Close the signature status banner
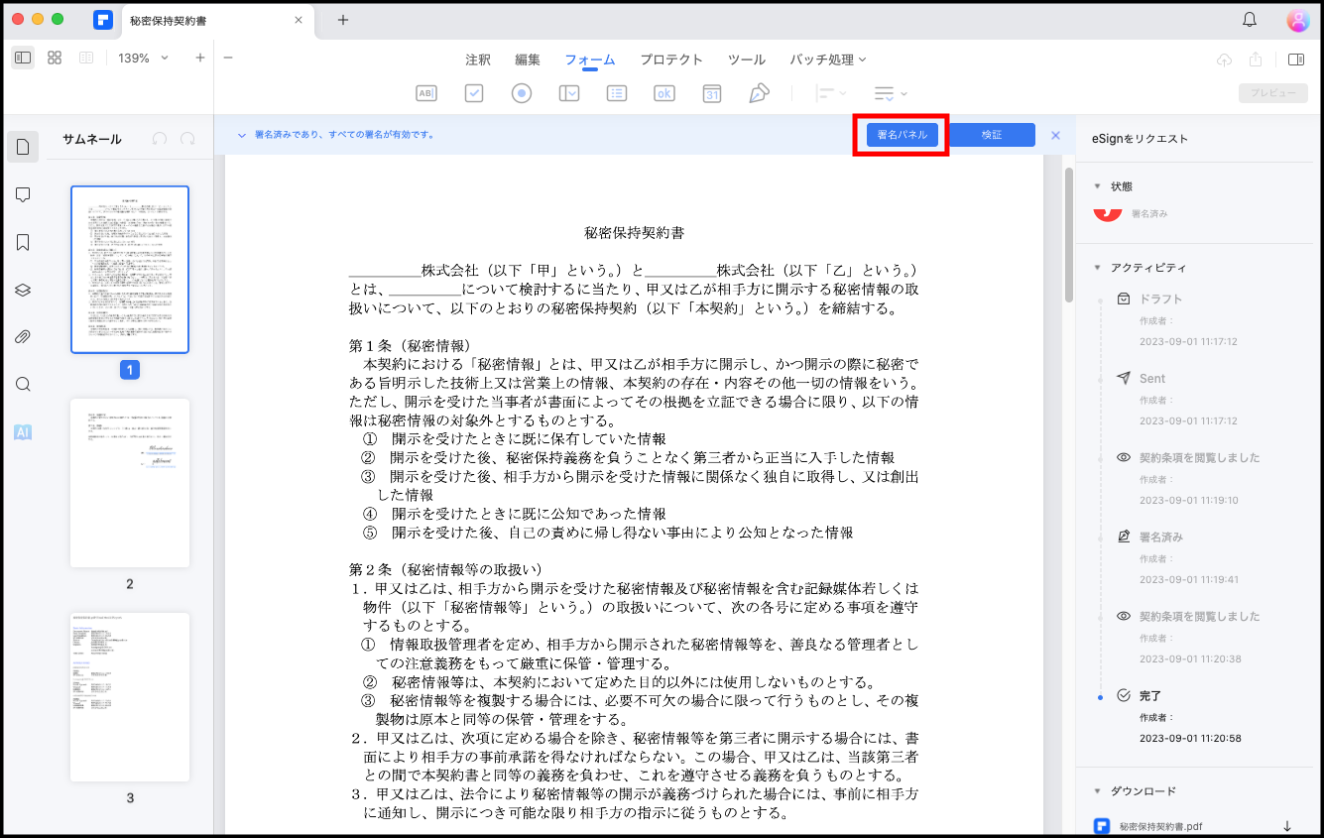 [x=1055, y=135]
